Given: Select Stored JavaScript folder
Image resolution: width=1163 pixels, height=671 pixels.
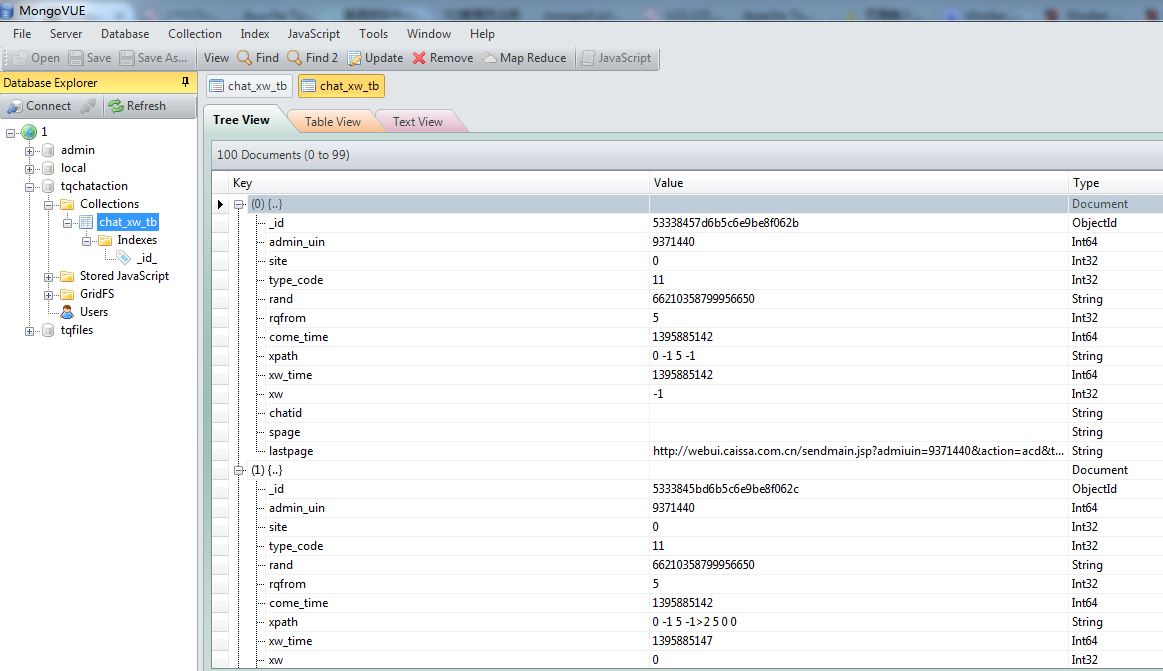Looking at the screenshot, I should [124, 276].
